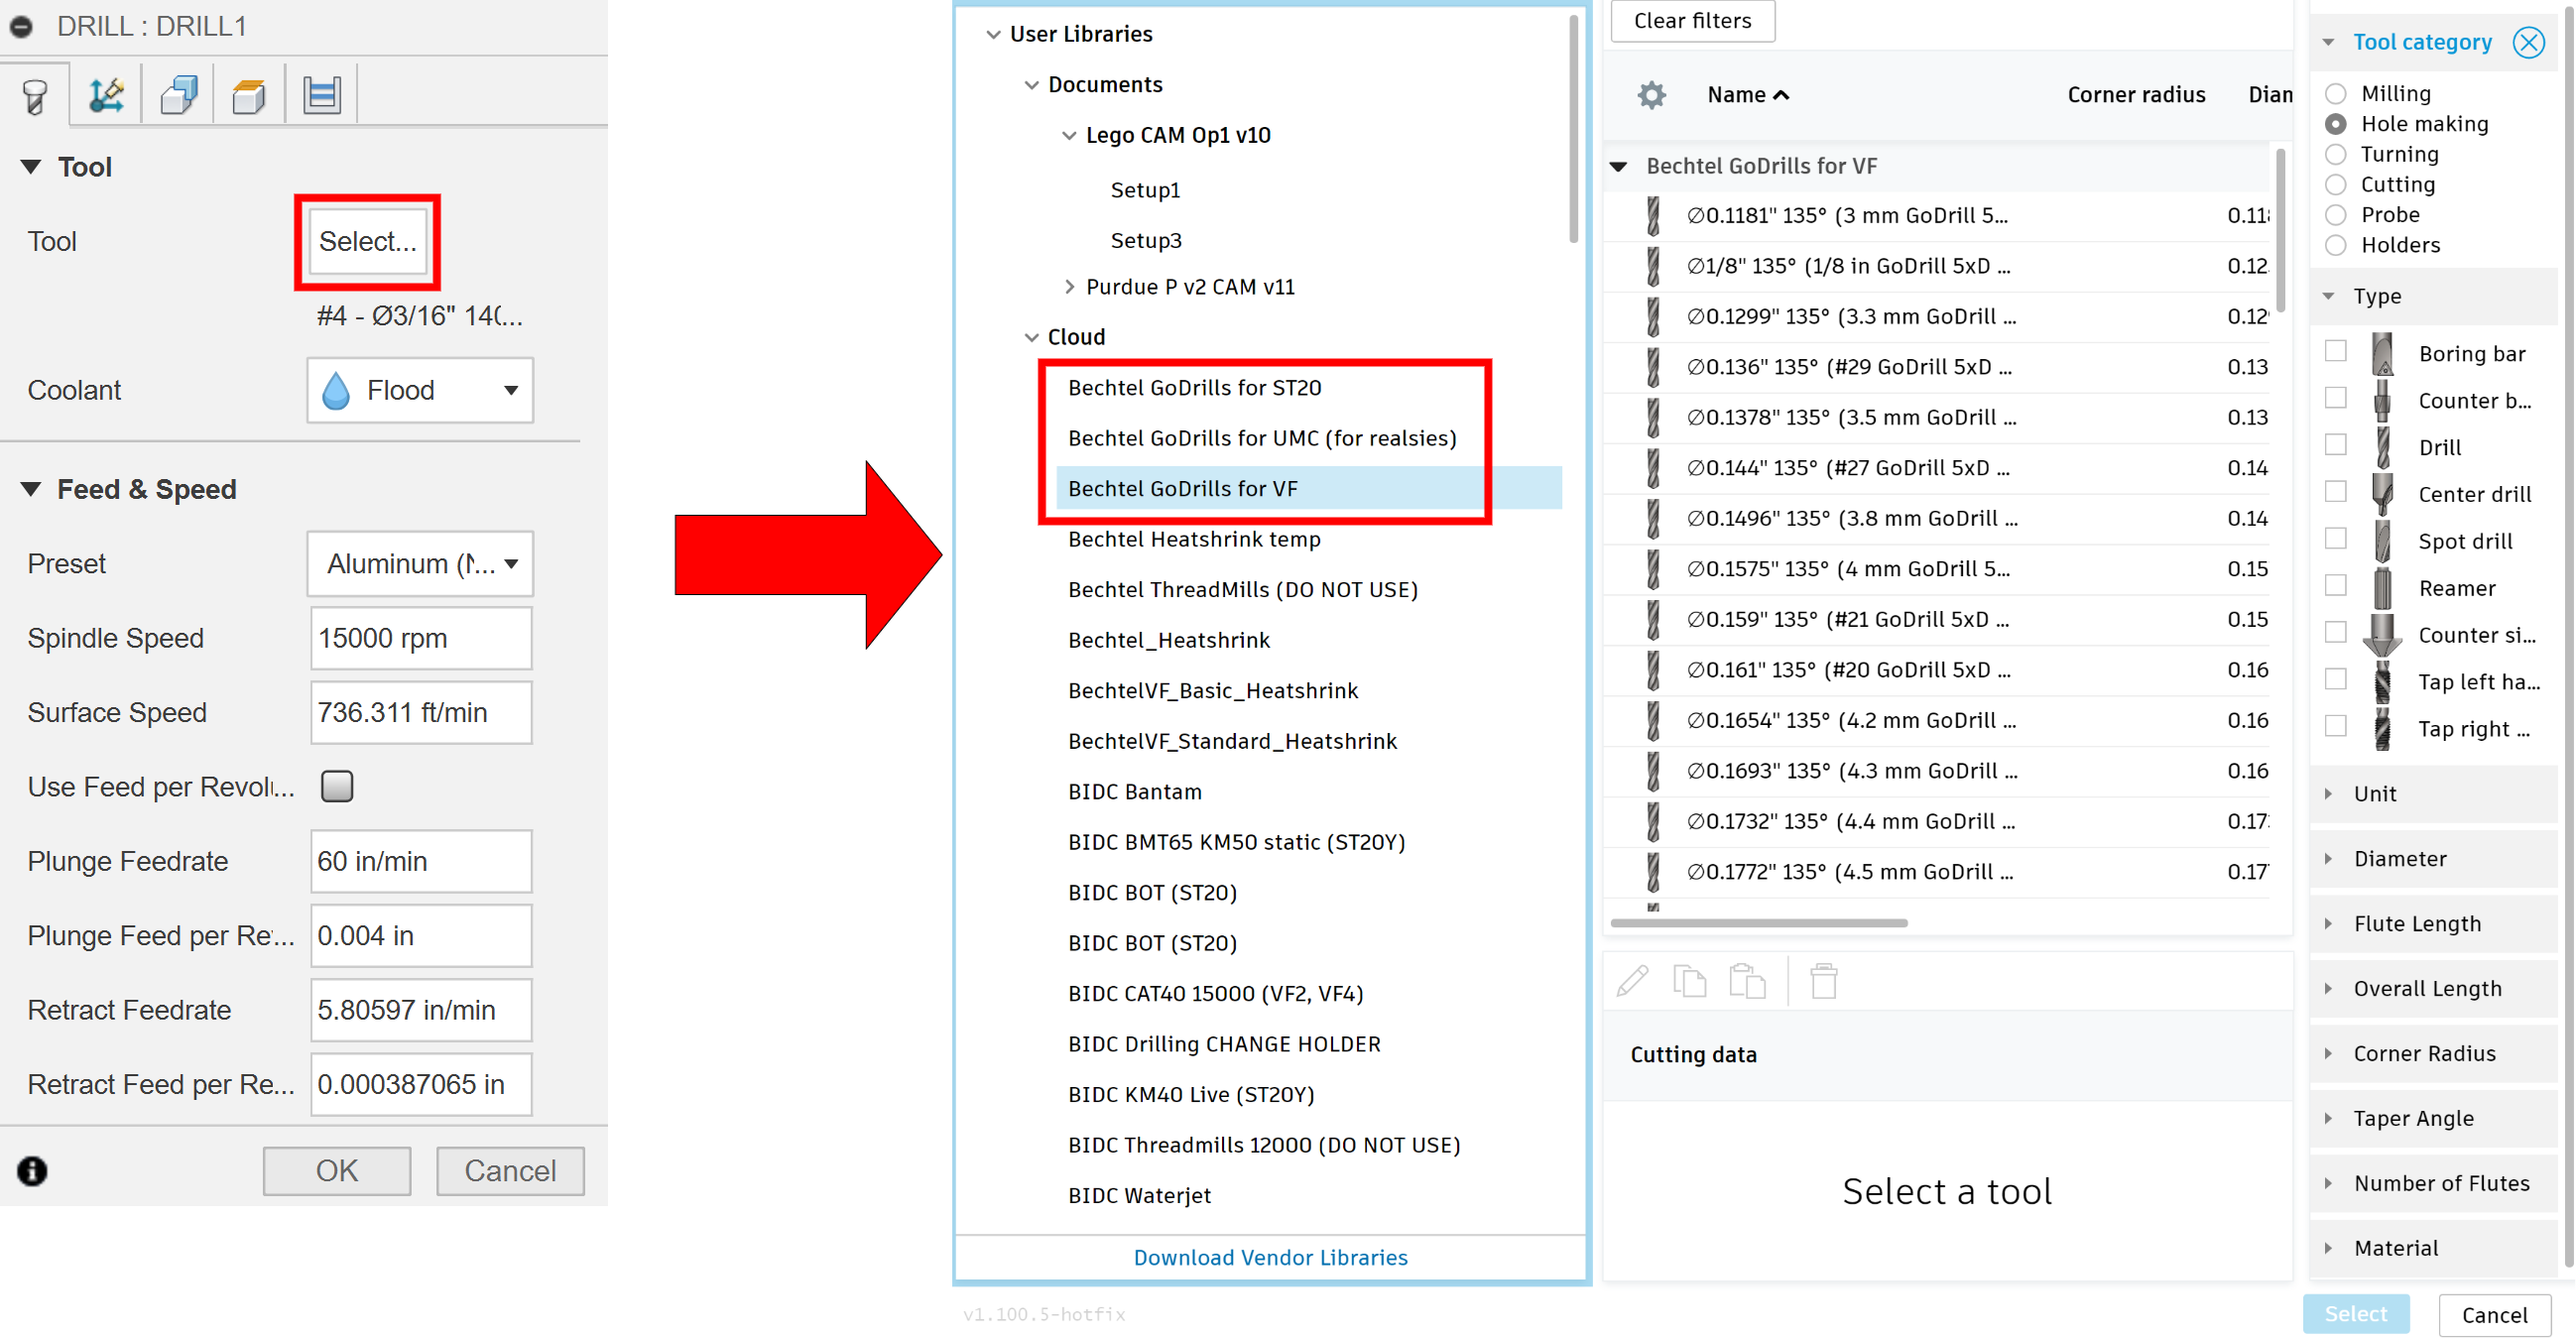2576x1338 pixels.
Task: Click the table settings gear icon
Action: (1651, 95)
